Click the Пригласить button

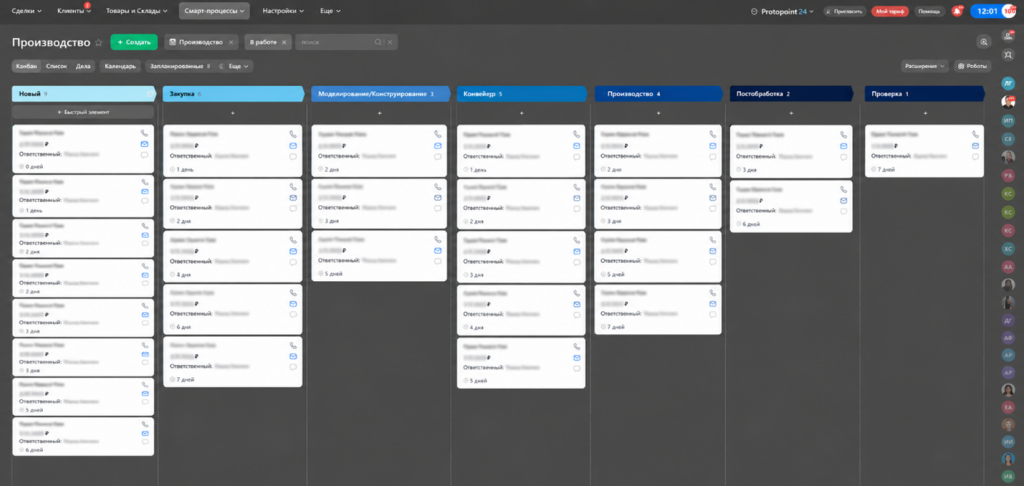(844, 11)
